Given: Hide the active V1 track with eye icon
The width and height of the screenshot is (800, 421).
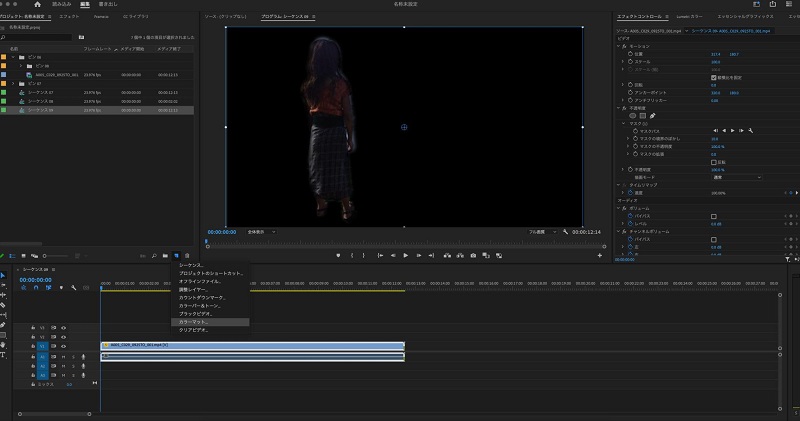Looking at the screenshot, I should tap(63, 346).
